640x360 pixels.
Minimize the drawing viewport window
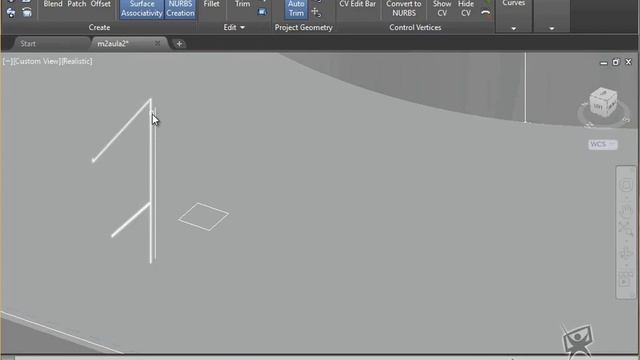coord(603,62)
